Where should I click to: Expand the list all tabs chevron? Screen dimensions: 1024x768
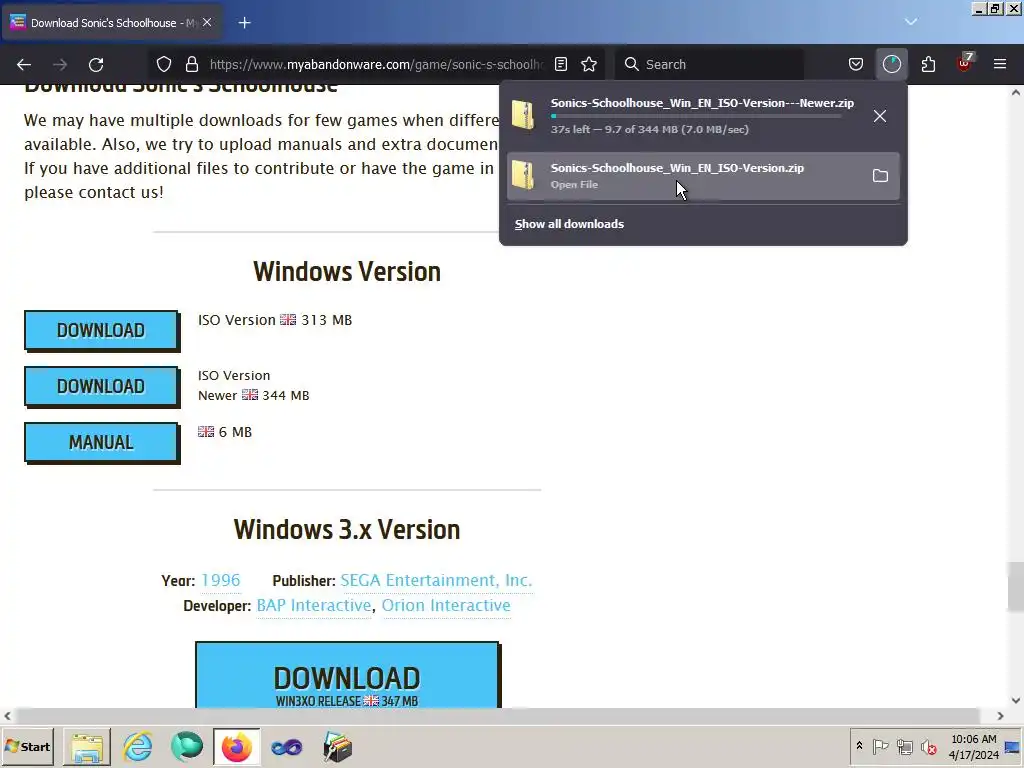[x=911, y=22]
